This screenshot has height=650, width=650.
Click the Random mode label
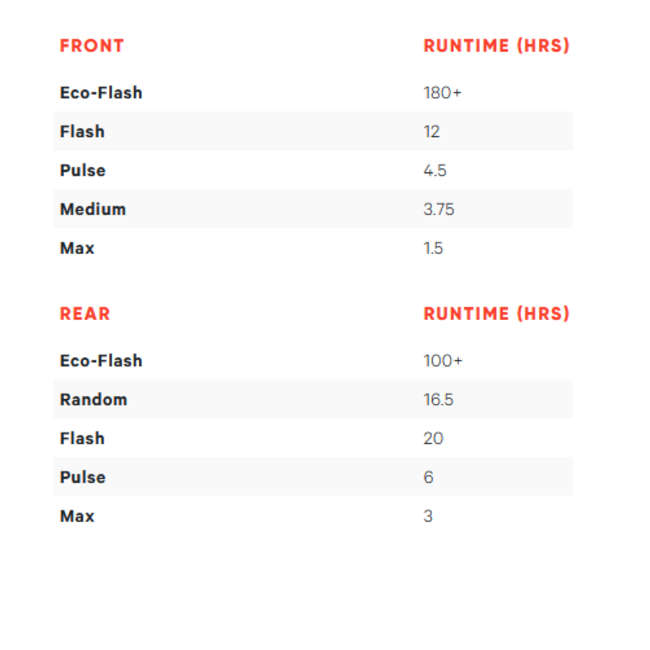[94, 400]
